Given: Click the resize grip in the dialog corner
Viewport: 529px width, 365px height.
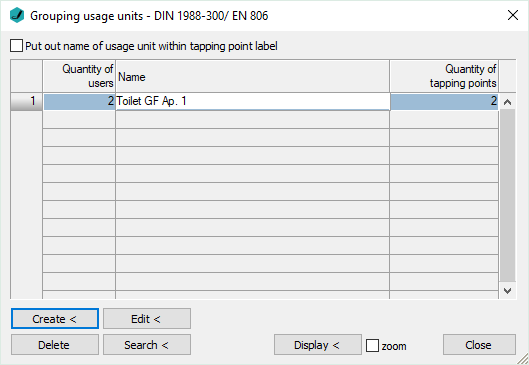Looking at the screenshot, I should tap(523, 359).
